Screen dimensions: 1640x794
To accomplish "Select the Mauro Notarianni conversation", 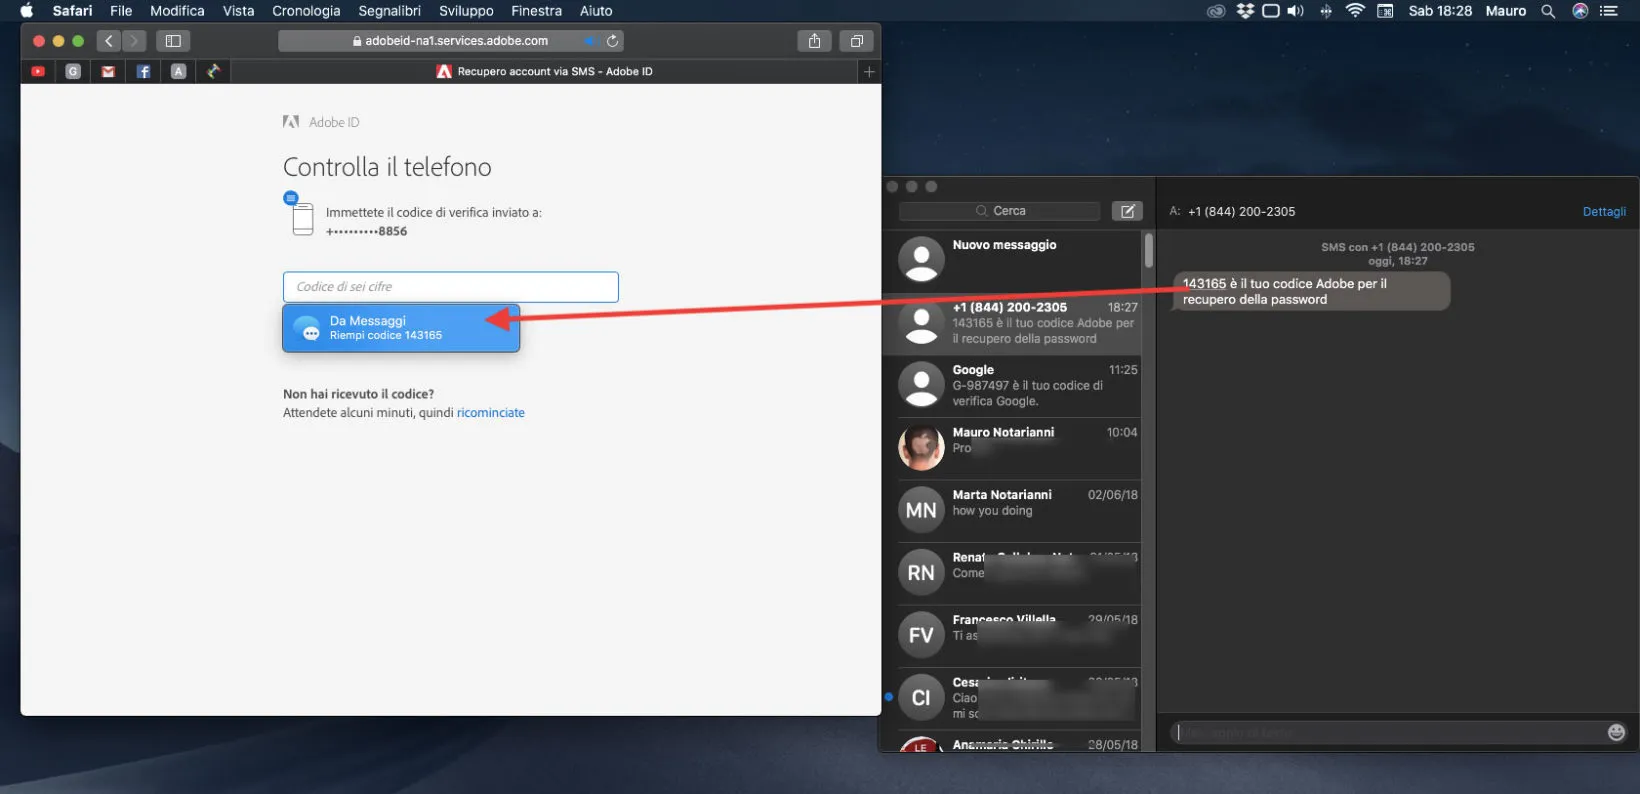I will click(x=1012, y=448).
